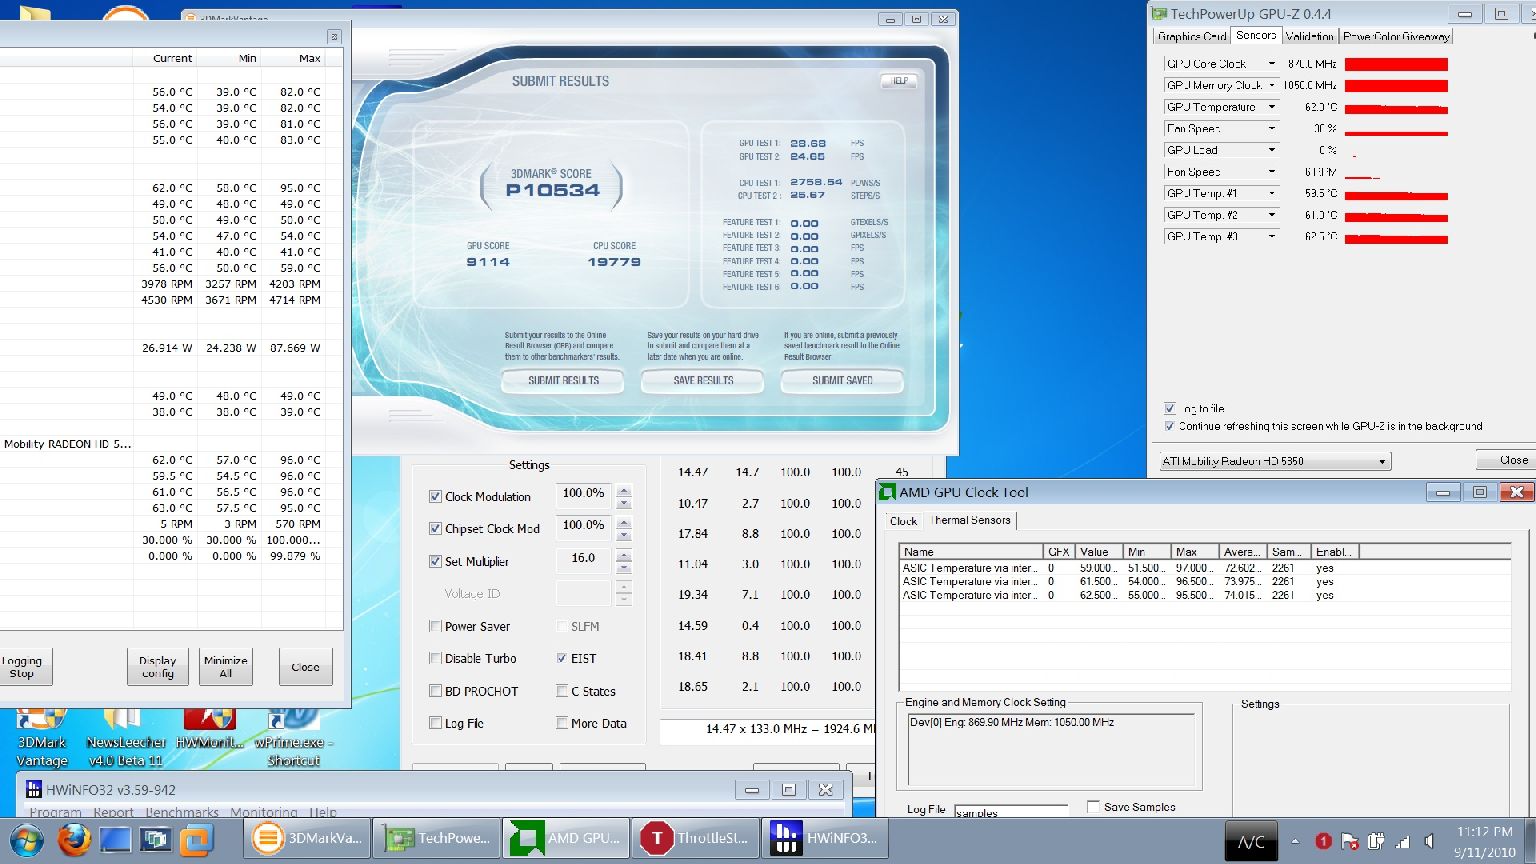
Task: Click Minimize All button
Action: (x=225, y=667)
